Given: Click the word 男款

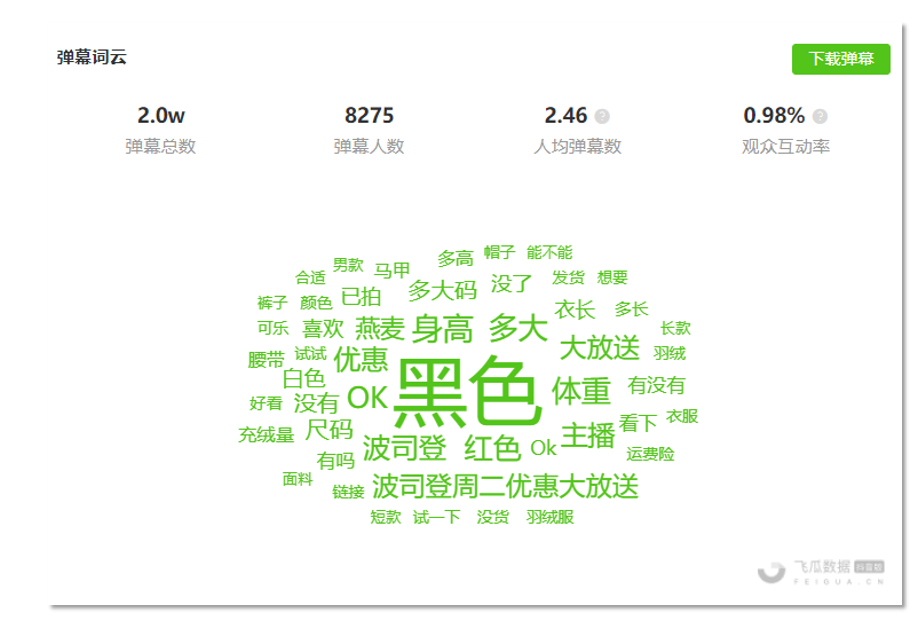Looking at the screenshot, I should coord(348,265).
